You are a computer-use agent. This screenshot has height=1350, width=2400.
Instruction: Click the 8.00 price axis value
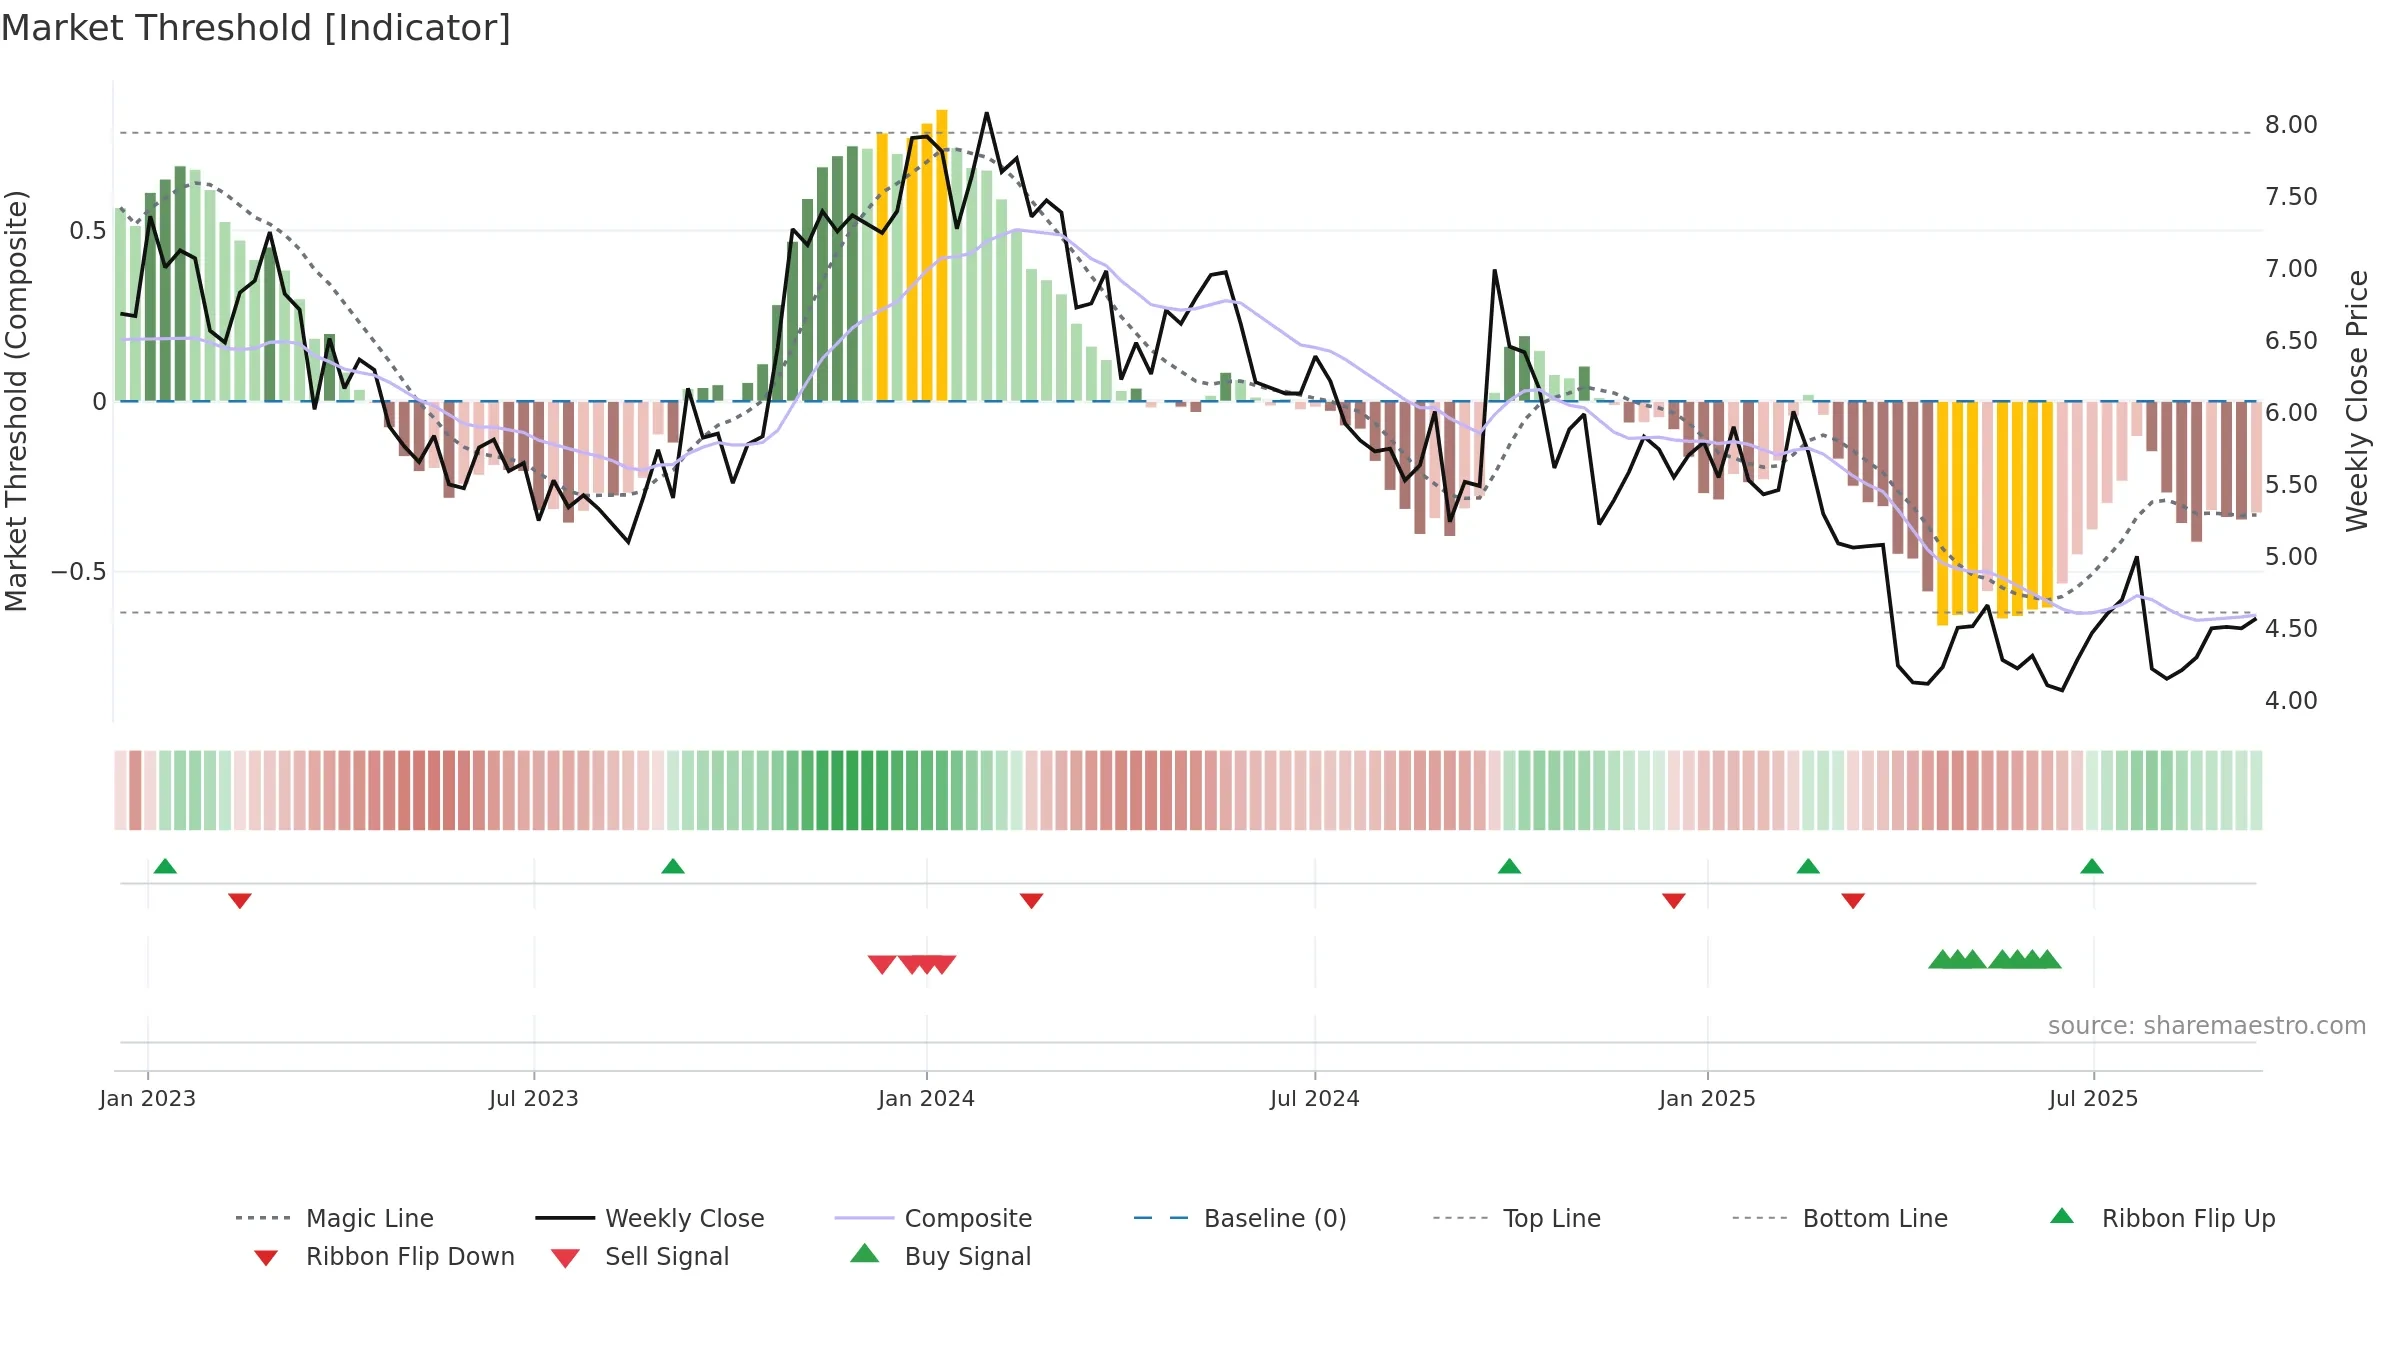coord(2291,125)
